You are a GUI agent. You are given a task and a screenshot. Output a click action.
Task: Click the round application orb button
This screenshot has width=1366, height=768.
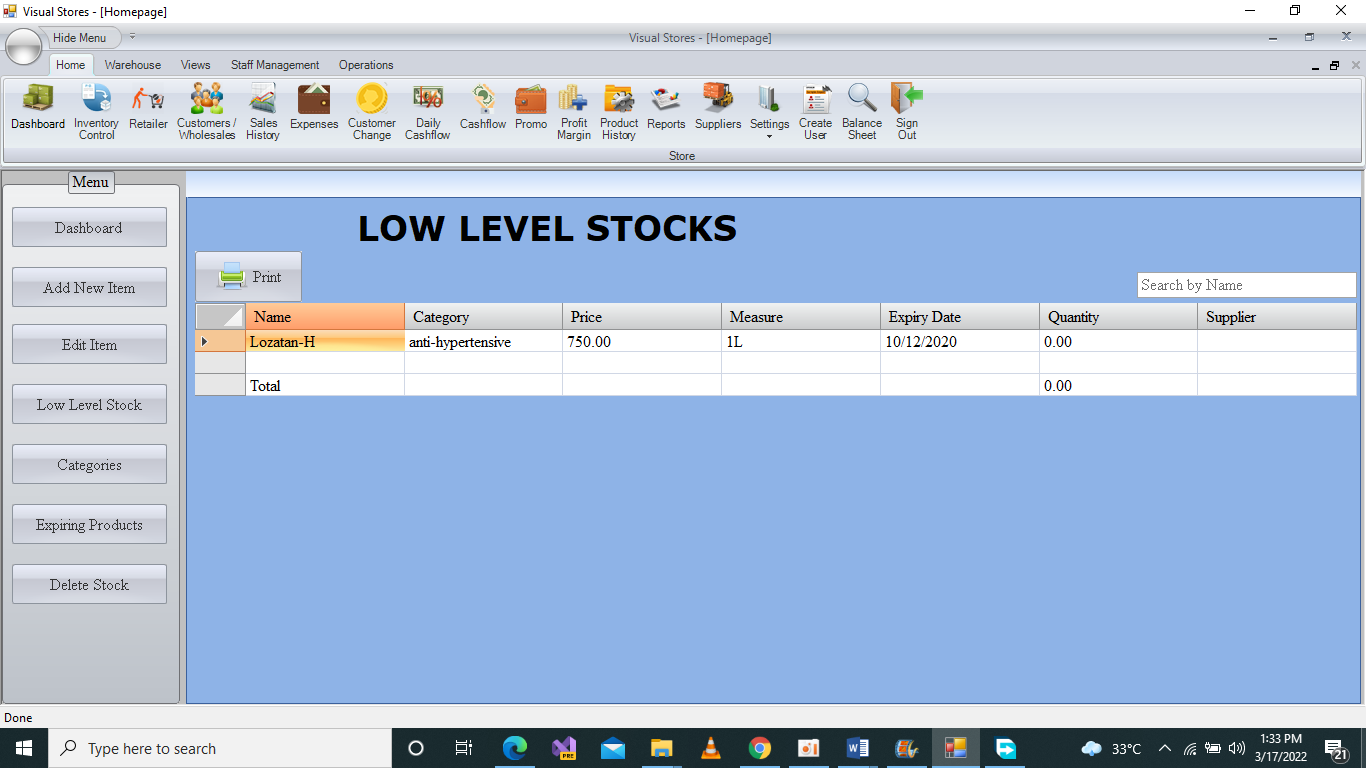pos(24,46)
